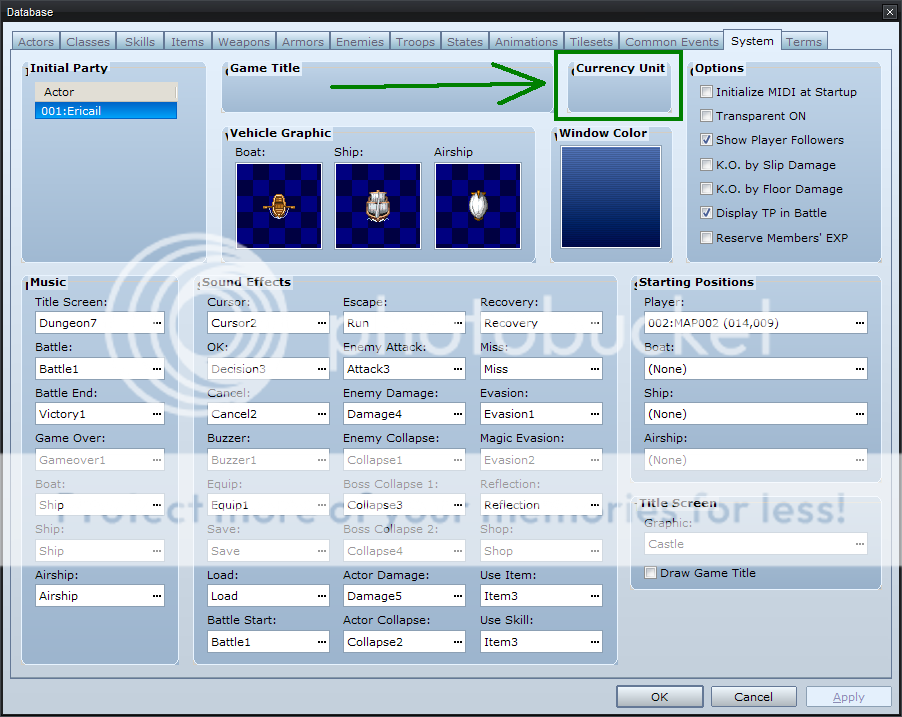Toggle the Draw Game Title checkbox
The image size is (902, 717).
(x=651, y=573)
